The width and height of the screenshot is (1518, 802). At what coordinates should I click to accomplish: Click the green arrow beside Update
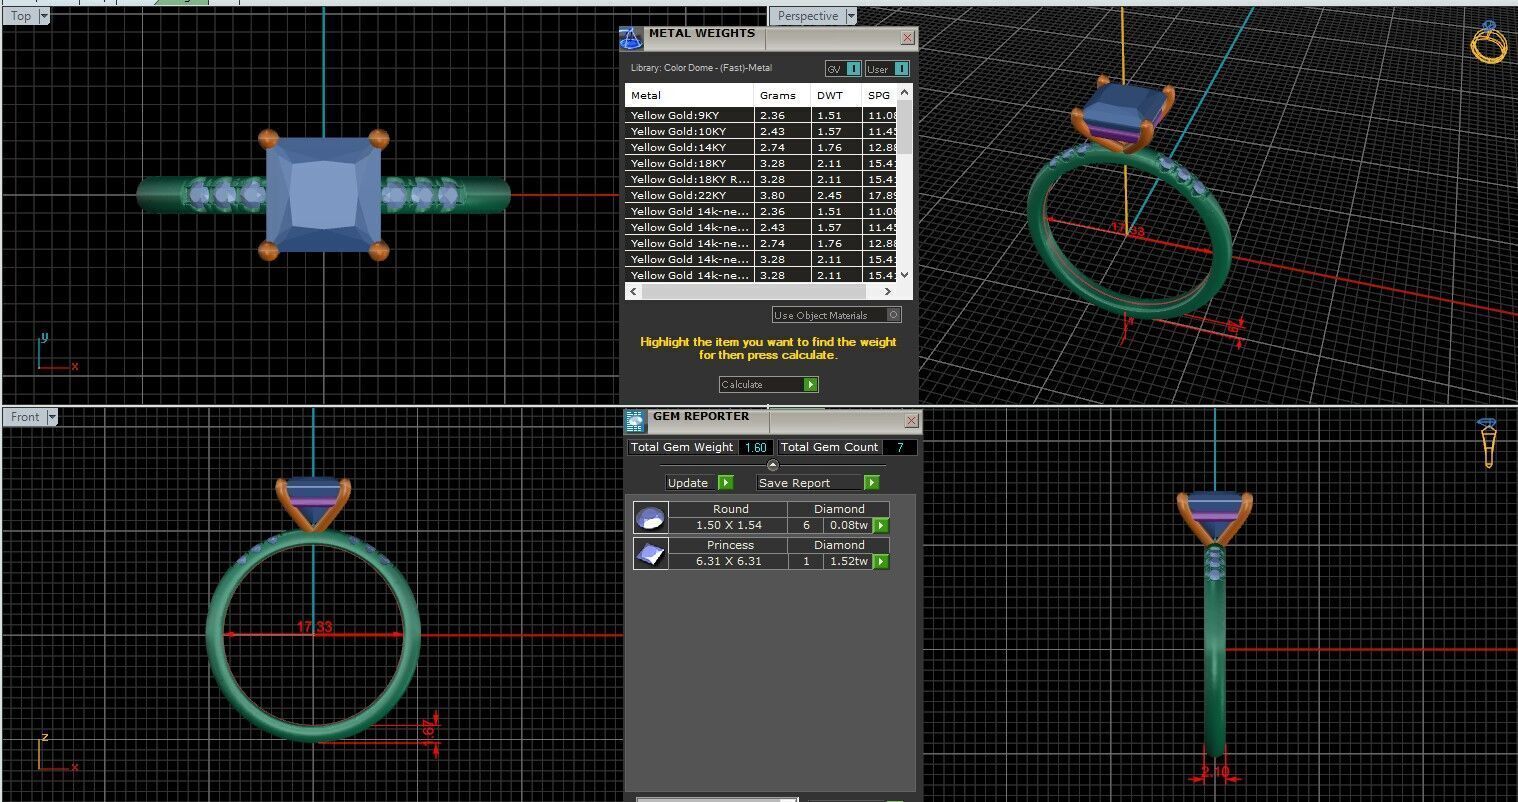(x=726, y=482)
